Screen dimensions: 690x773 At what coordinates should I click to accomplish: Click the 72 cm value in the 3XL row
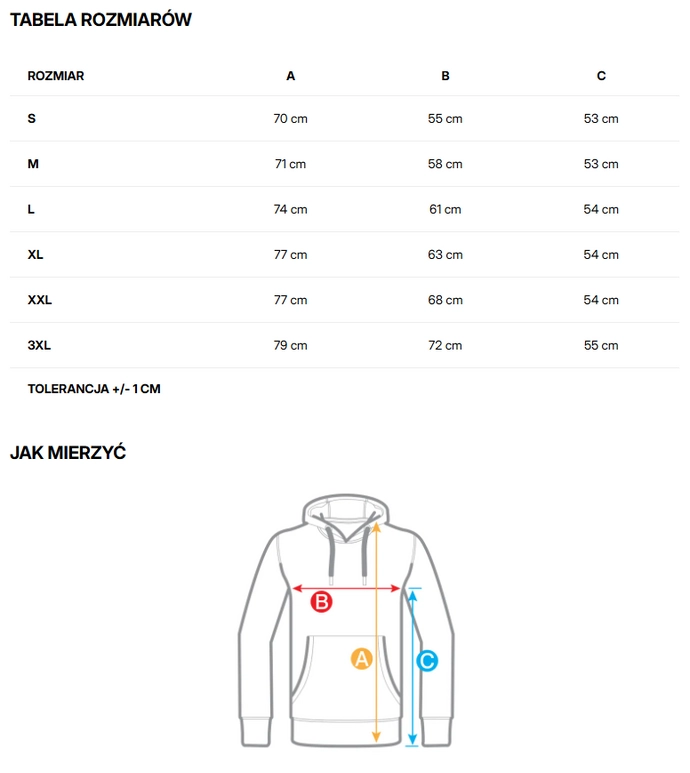coord(446,346)
